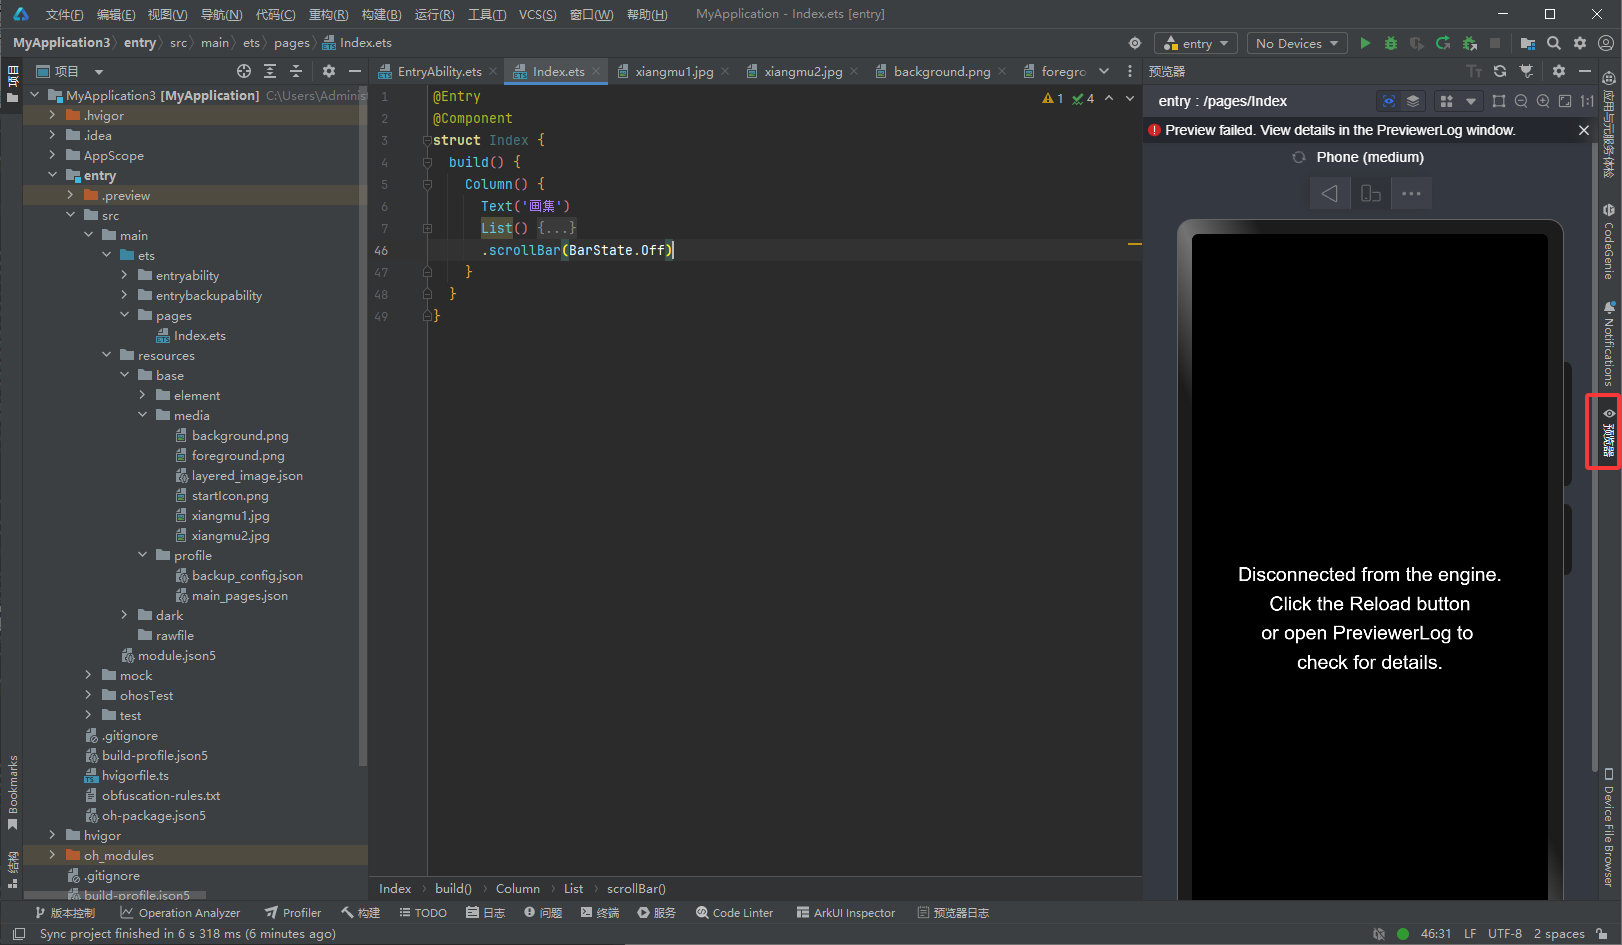Viewport: 1622px width, 945px height.
Task: Collapse the media folder
Action: [x=142, y=415]
